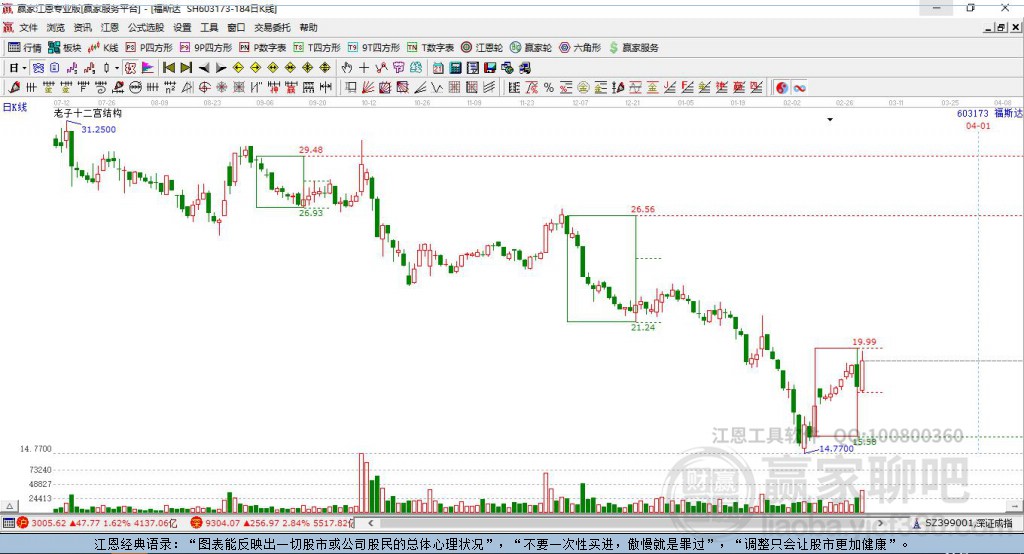This screenshot has height=554, width=1024.
Task: Restore the inner document window
Action: coord(1001,27)
